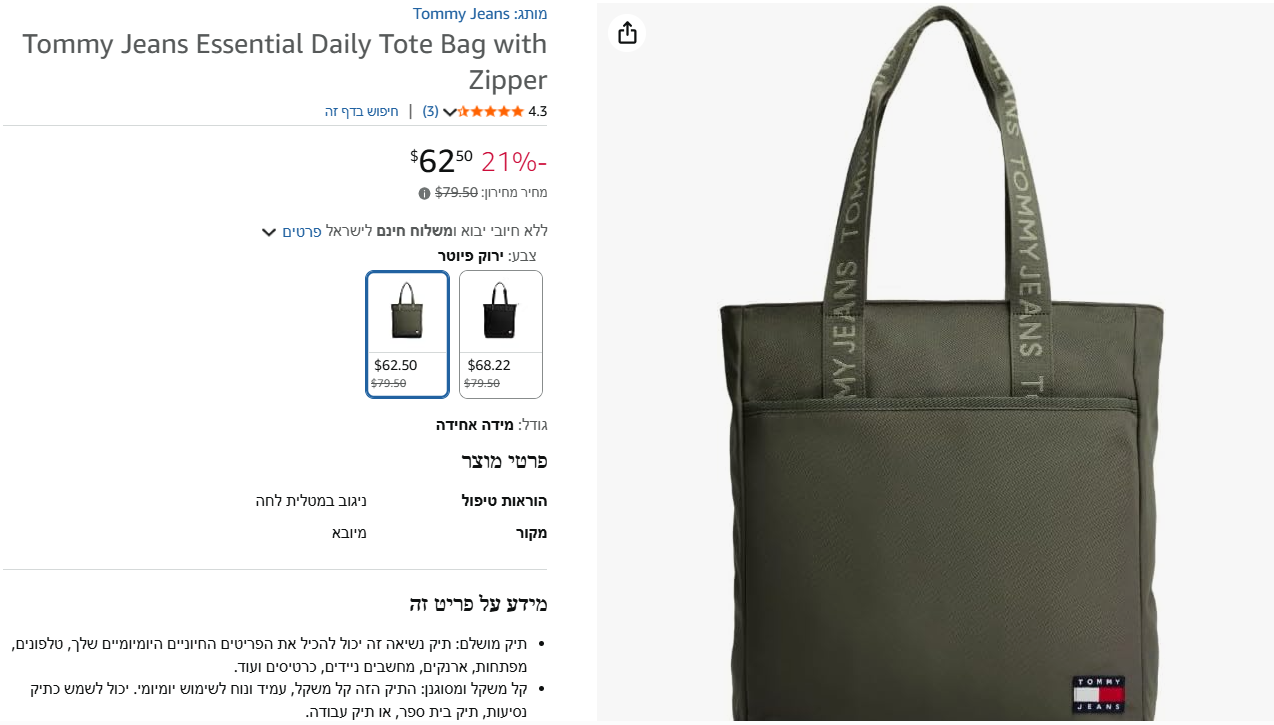
Task: Click the 'פרטי מוצר' product details heading
Action: click(504, 461)
